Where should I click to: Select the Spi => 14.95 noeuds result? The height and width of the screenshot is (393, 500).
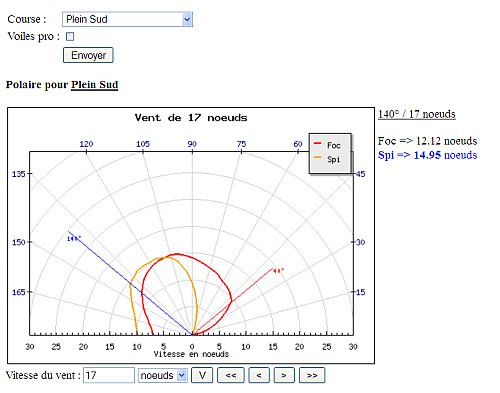(427, 155)
